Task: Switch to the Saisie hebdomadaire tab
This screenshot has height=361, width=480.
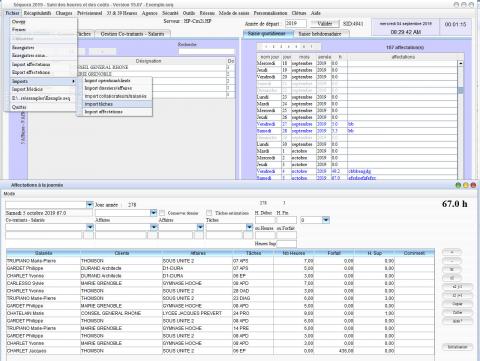Action: pos(320,34)
